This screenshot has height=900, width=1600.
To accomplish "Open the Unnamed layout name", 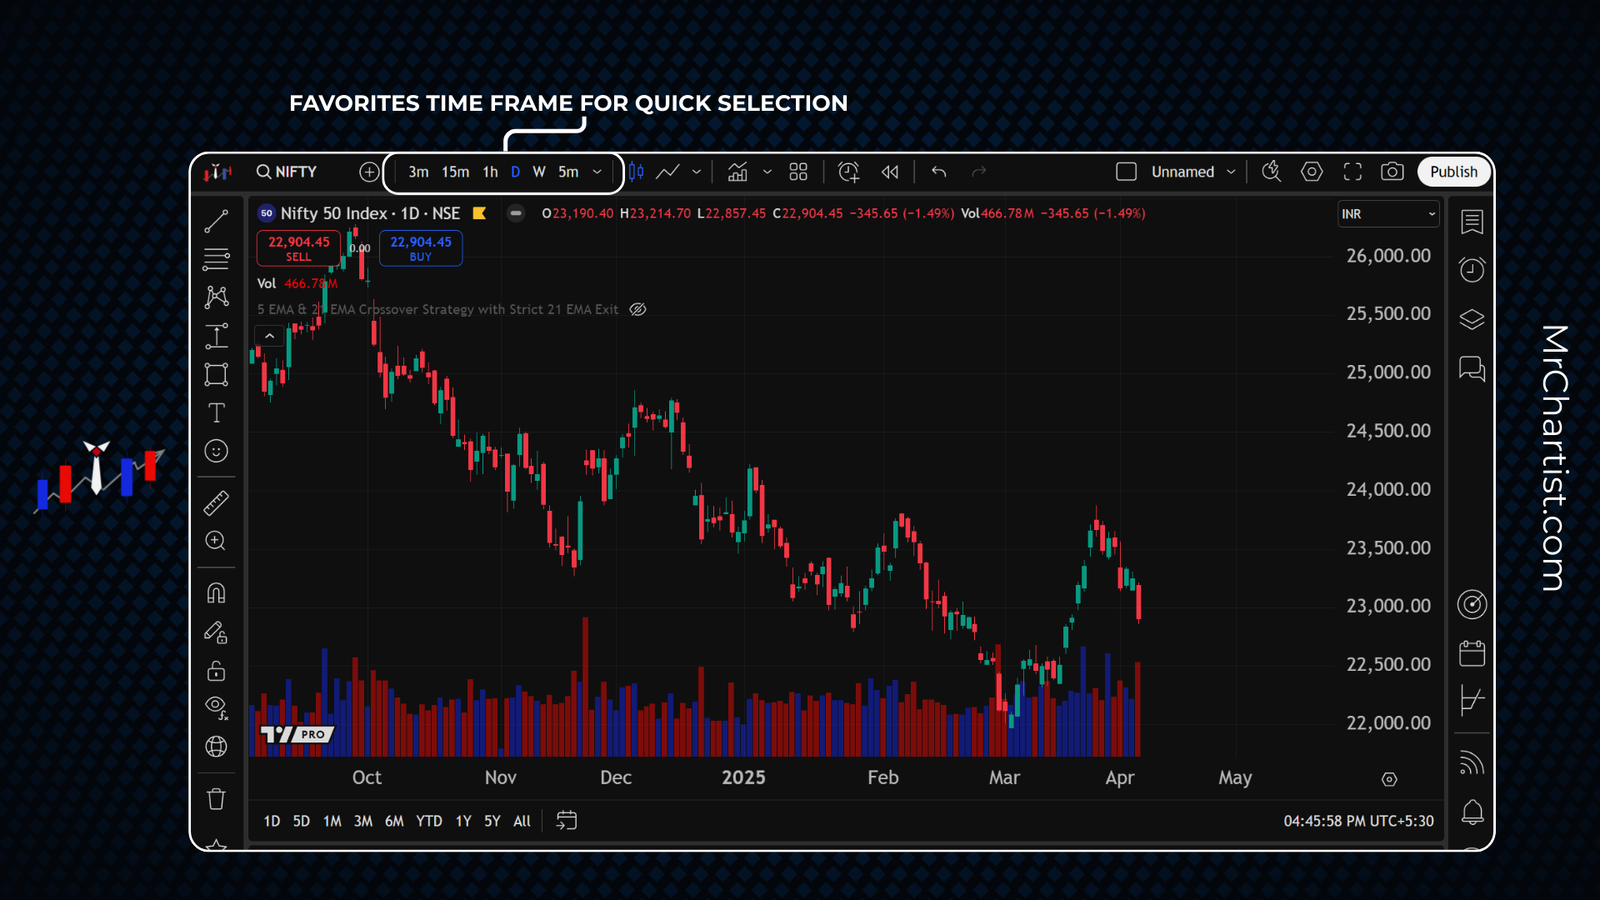I will coord(1183,172).
